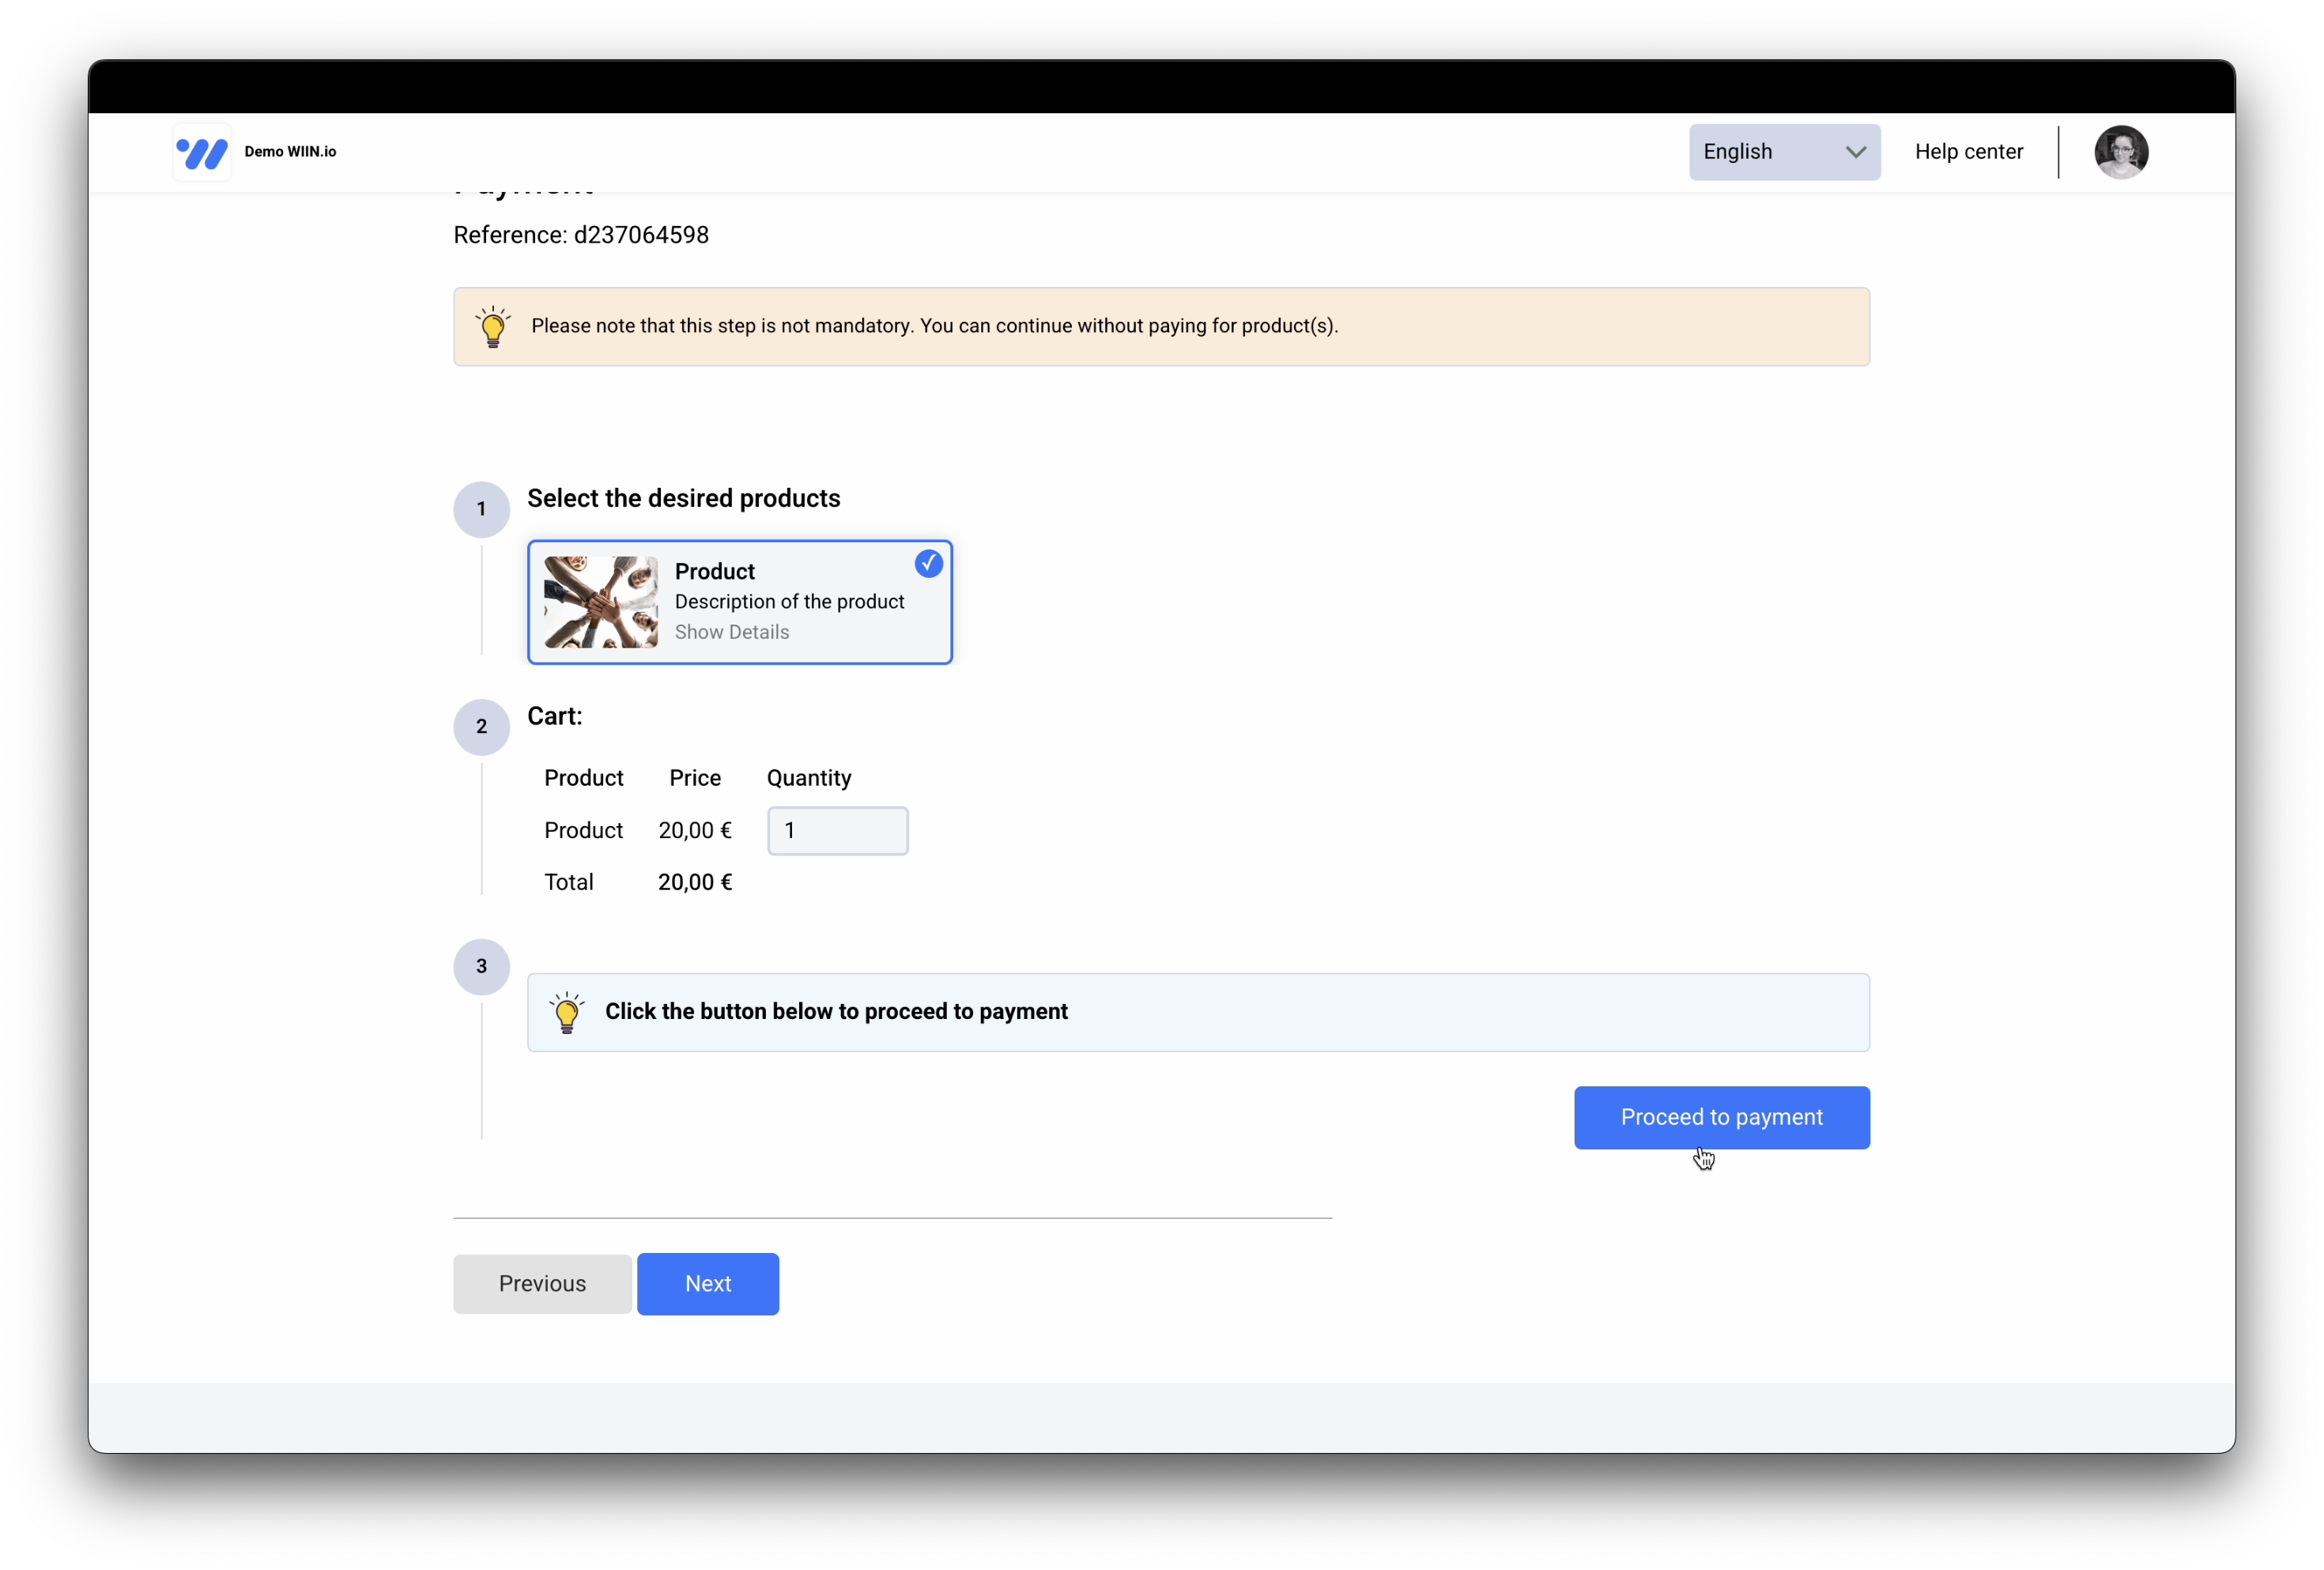Viewport: 2324px width, 1570px height.
Task: Open the Help center link
Action: (1968, 152)
